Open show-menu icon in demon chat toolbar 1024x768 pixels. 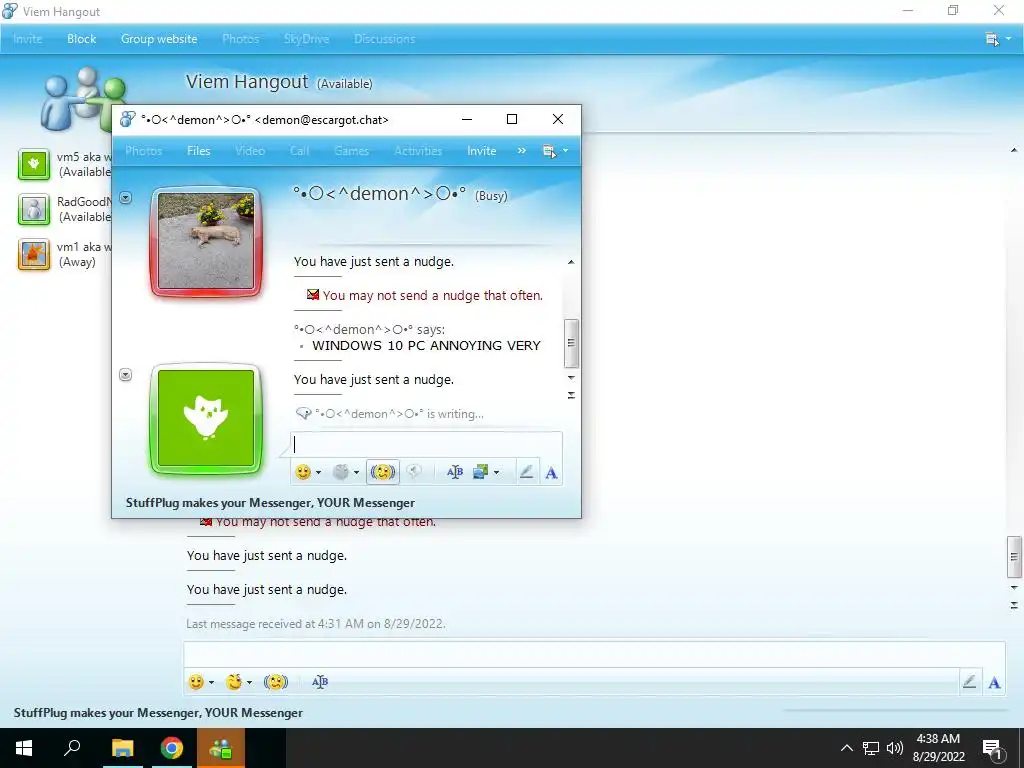coord(549,151)
